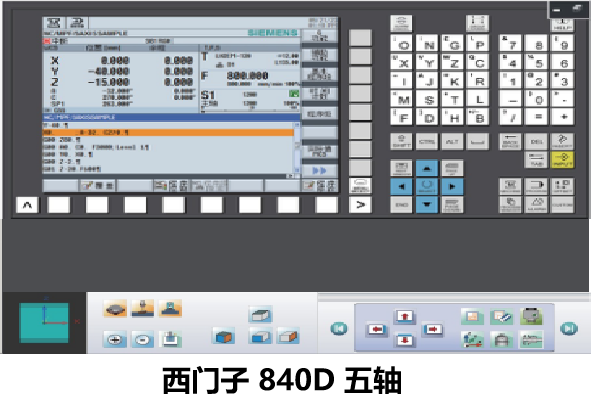This screenshot has height=405, width=591.
Task: Click the G letter key
Action: click(x=452, y=44)
